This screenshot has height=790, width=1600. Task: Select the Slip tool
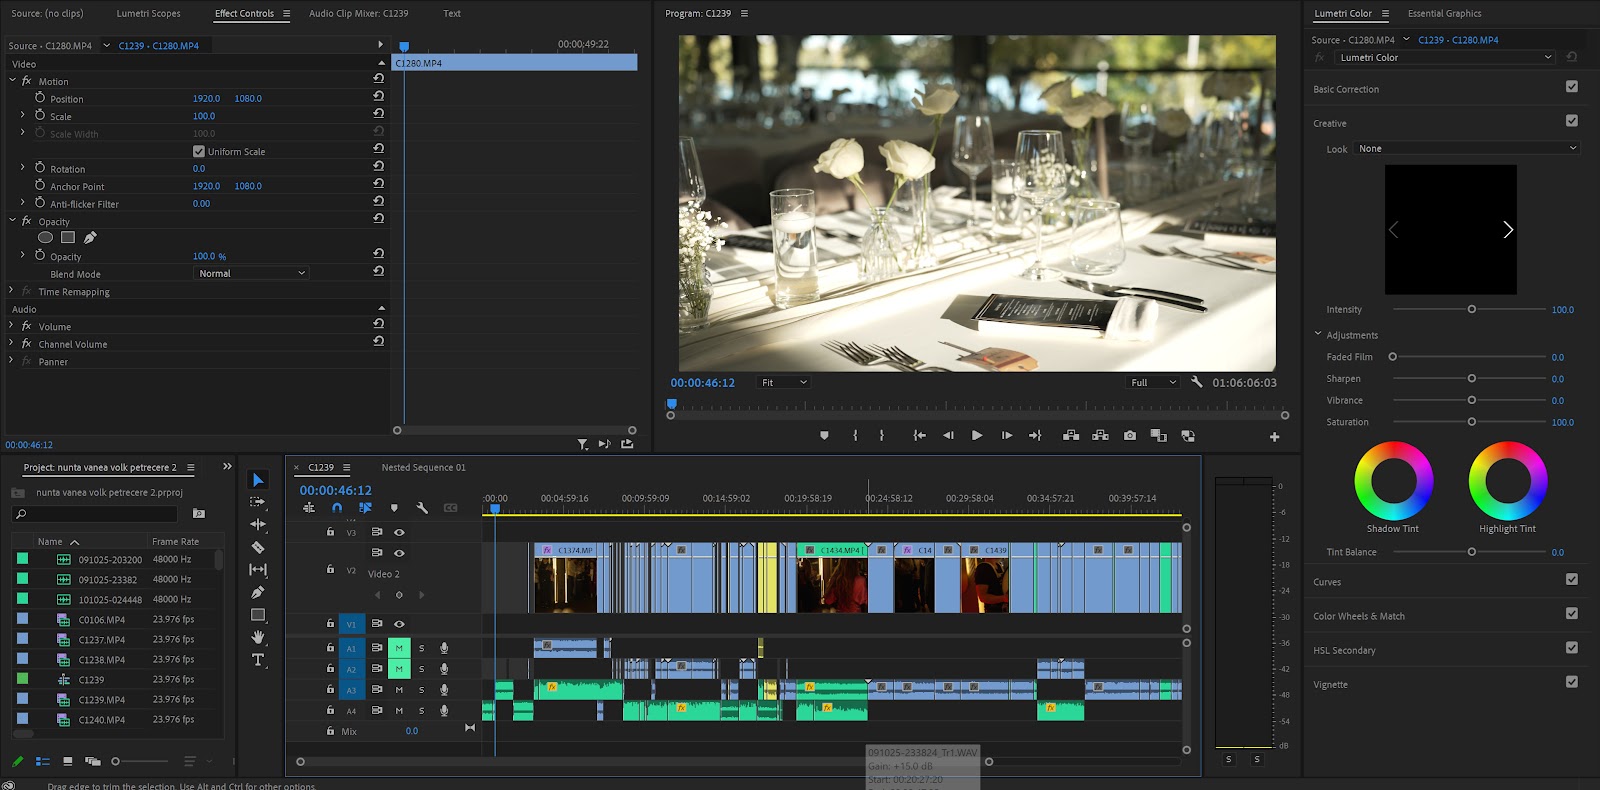[x=258, y=569]
